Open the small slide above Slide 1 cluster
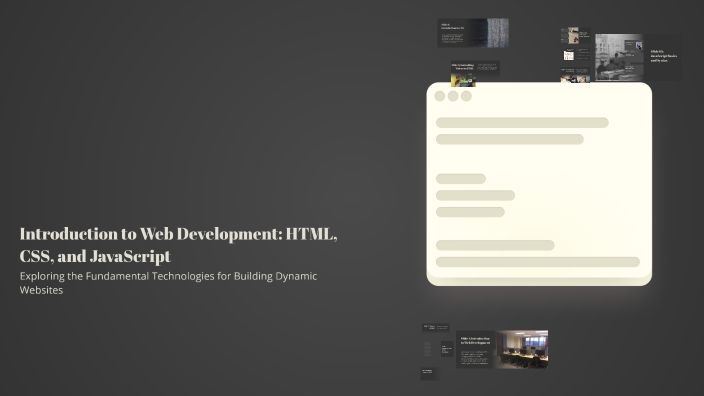 [436, 327]
